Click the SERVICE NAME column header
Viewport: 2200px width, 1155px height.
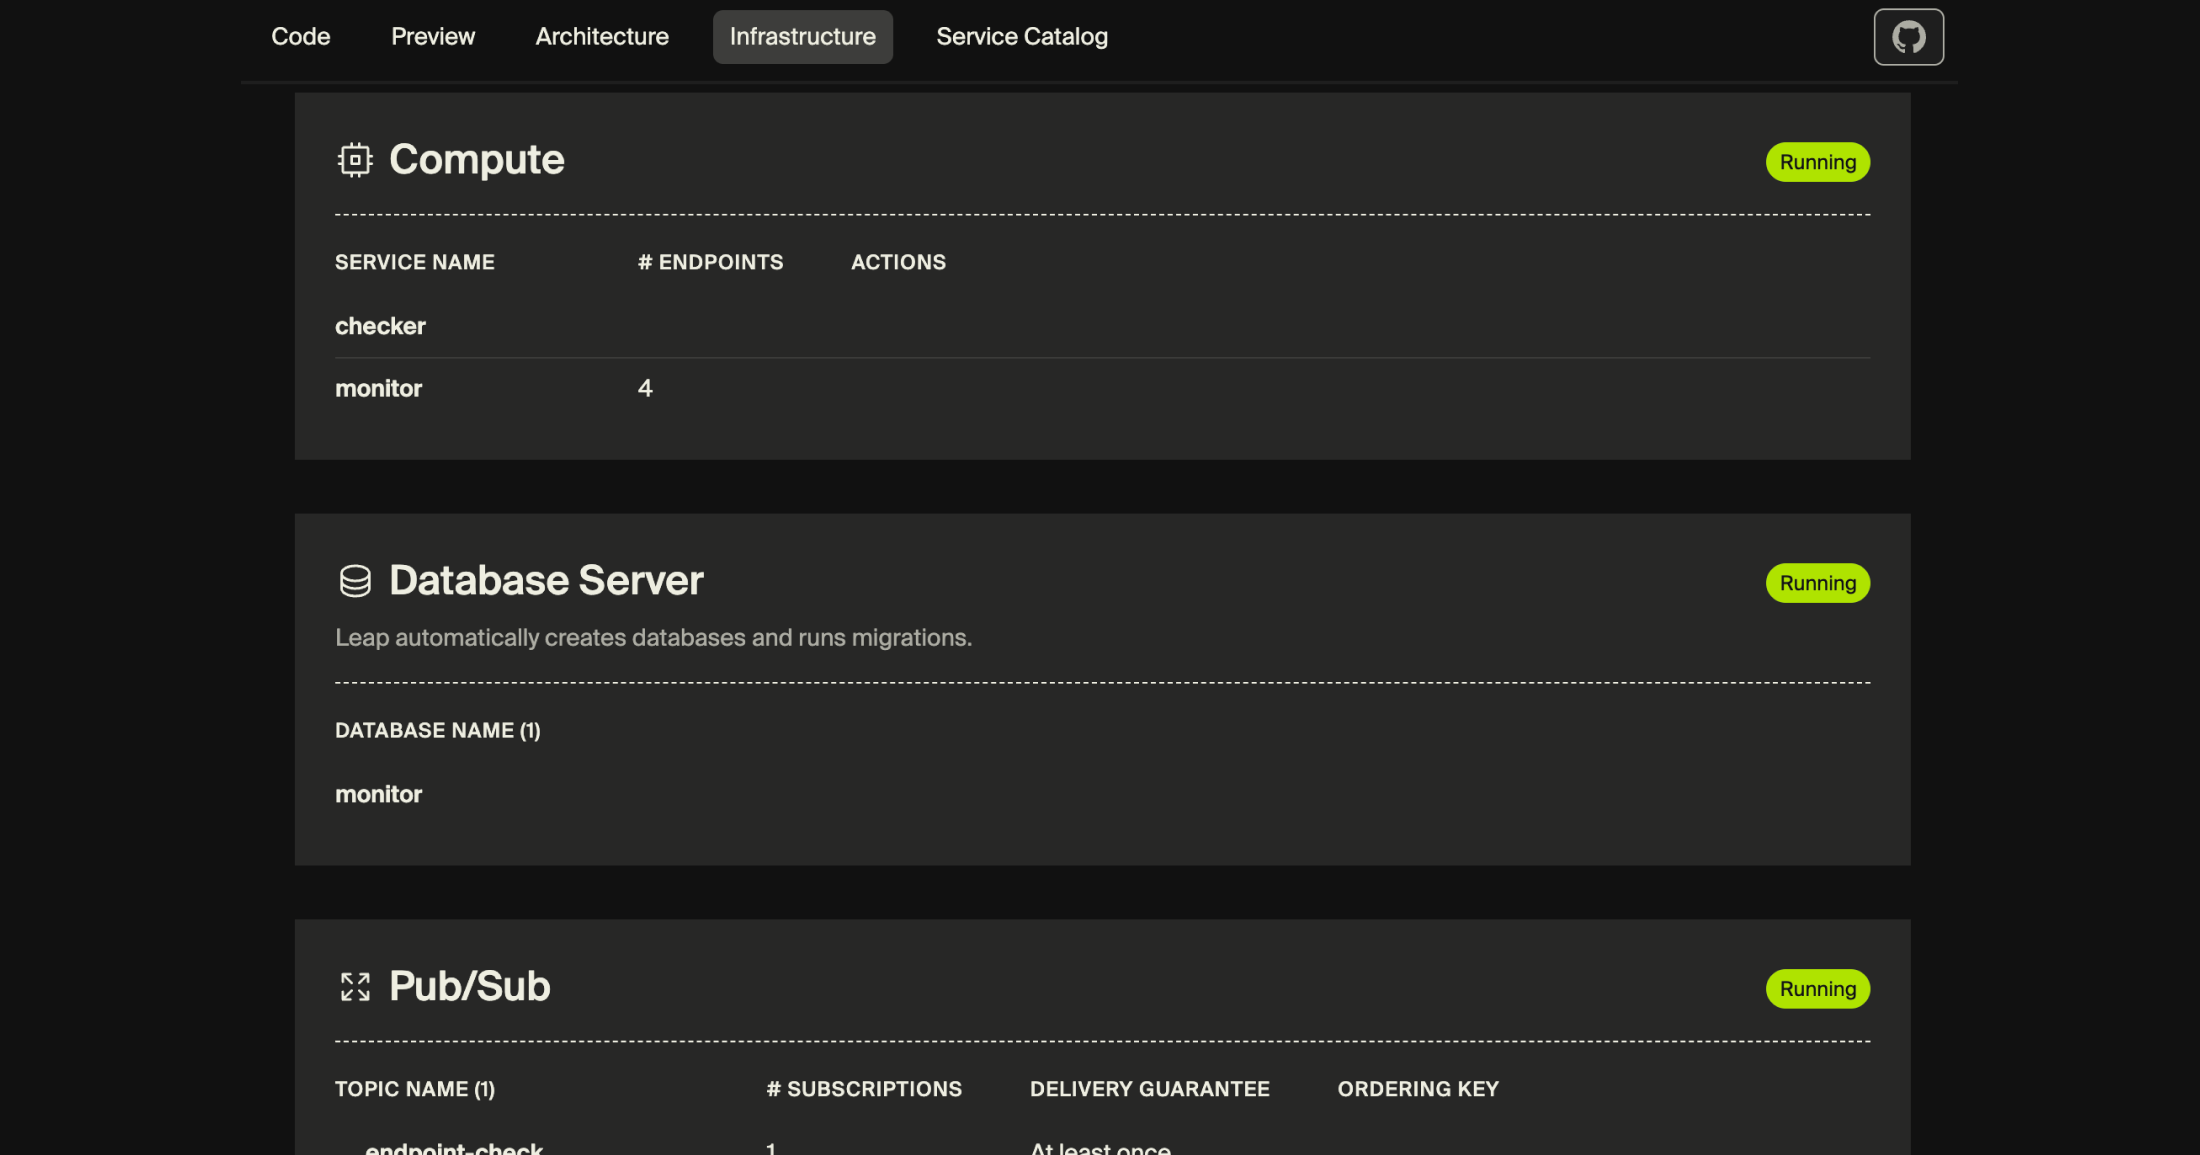(x=414, y=262)
